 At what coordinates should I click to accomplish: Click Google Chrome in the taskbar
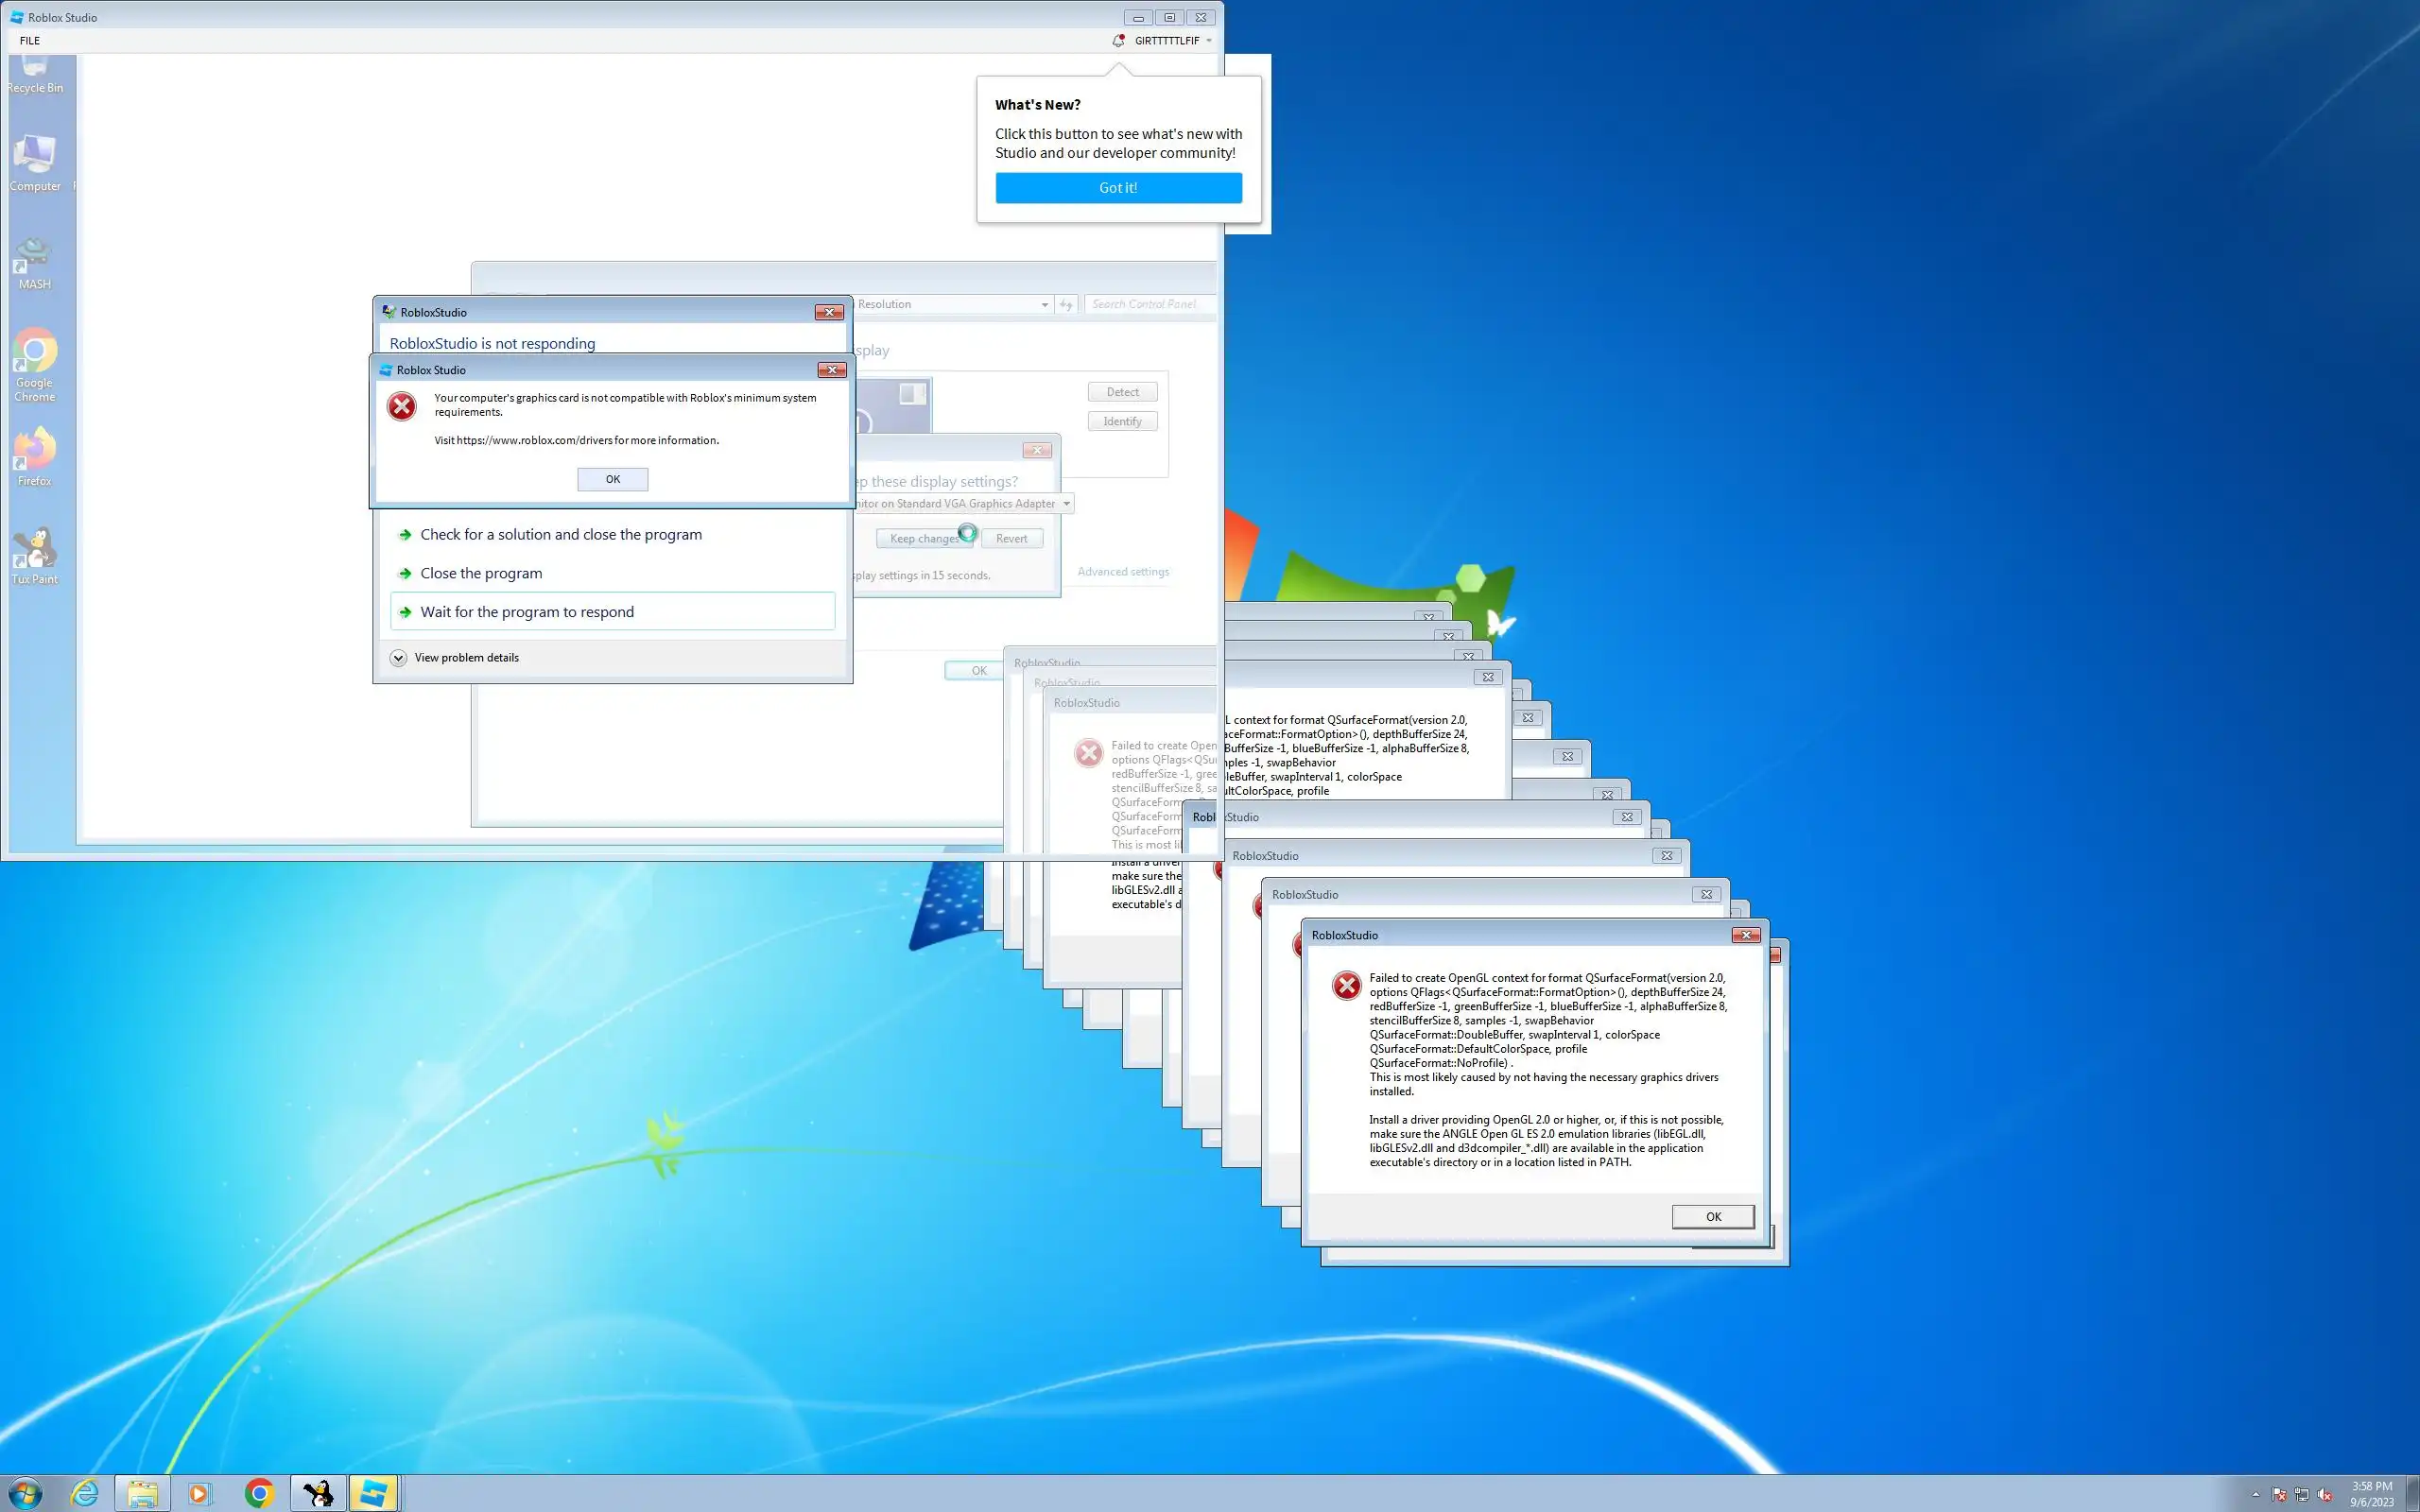click(259, 1493)
